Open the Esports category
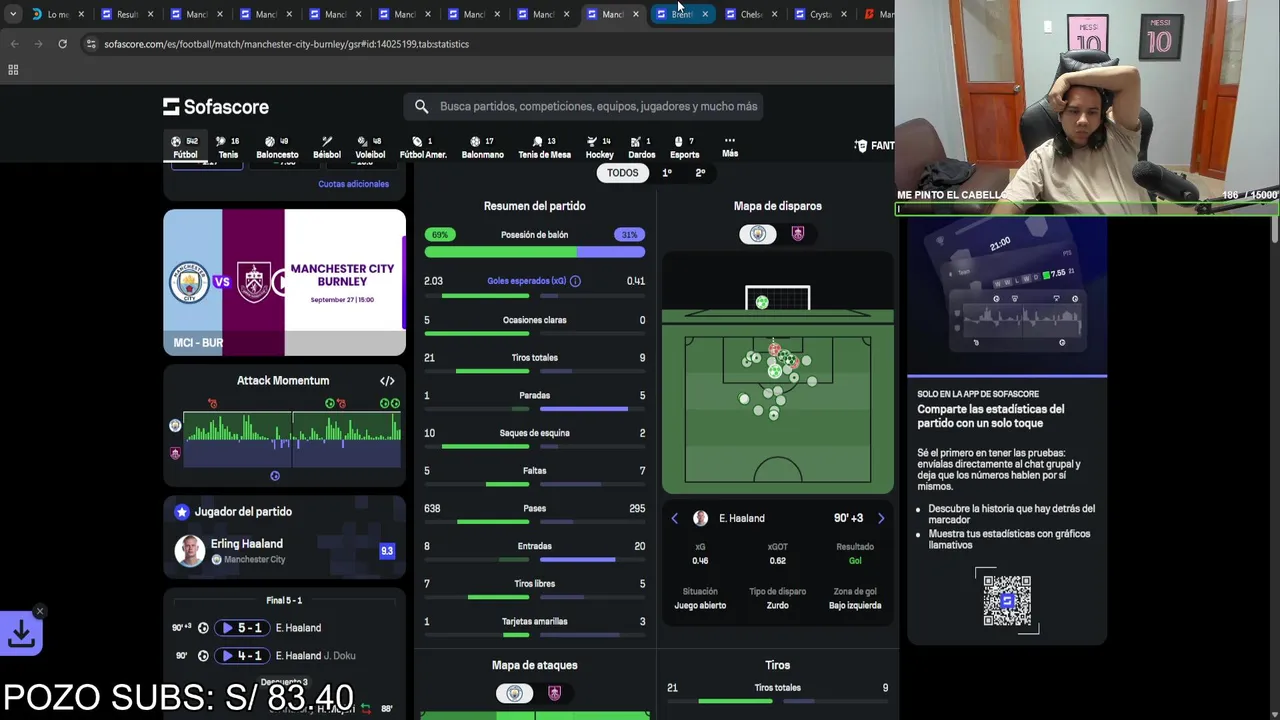This screenshot has width=1280, height=720. pyautogui.click(x=684, y=147)
